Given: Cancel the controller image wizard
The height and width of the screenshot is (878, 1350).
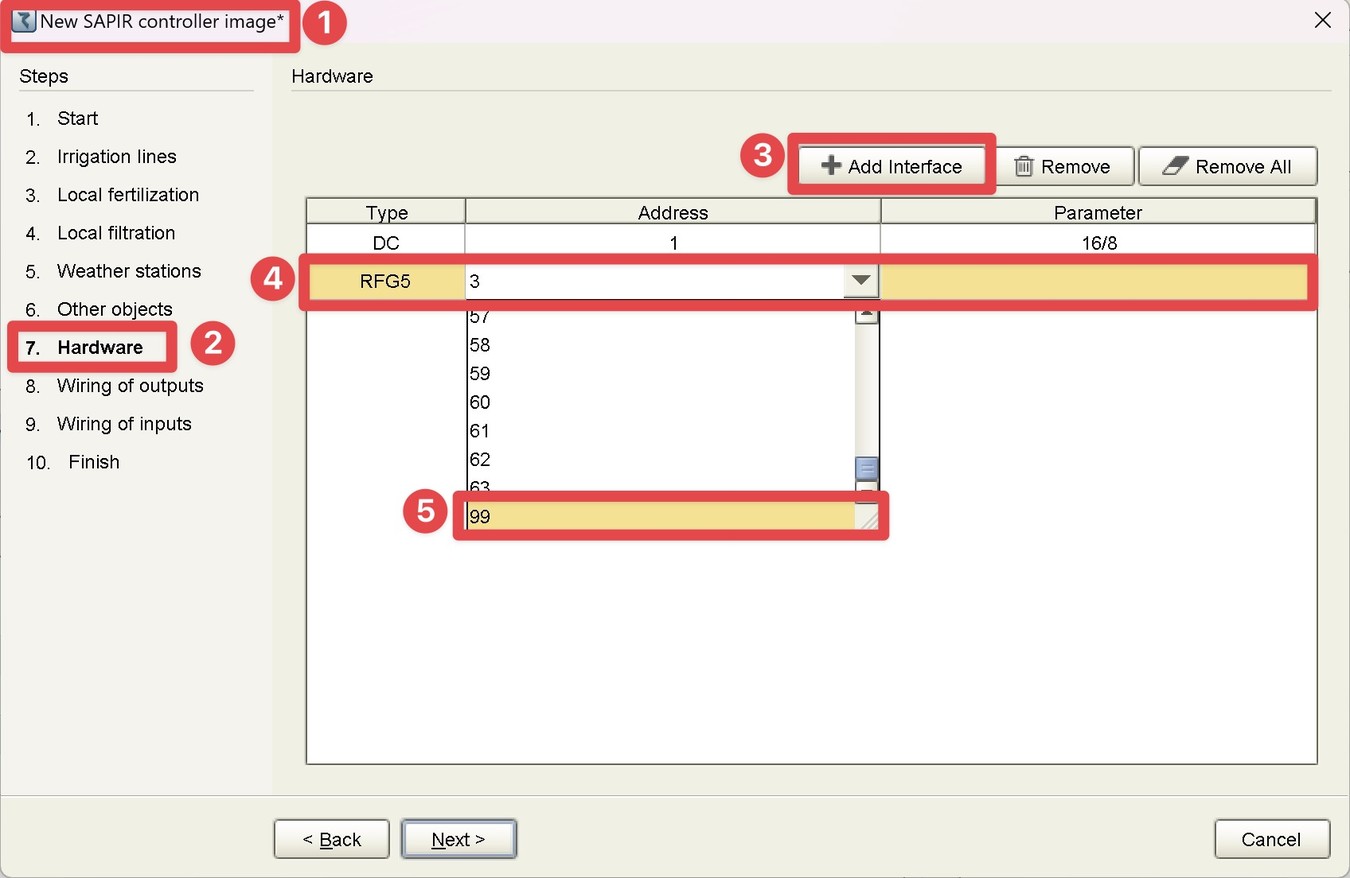Looking at the screenshot, I should pyautogui.click(x=1272, y=839).
